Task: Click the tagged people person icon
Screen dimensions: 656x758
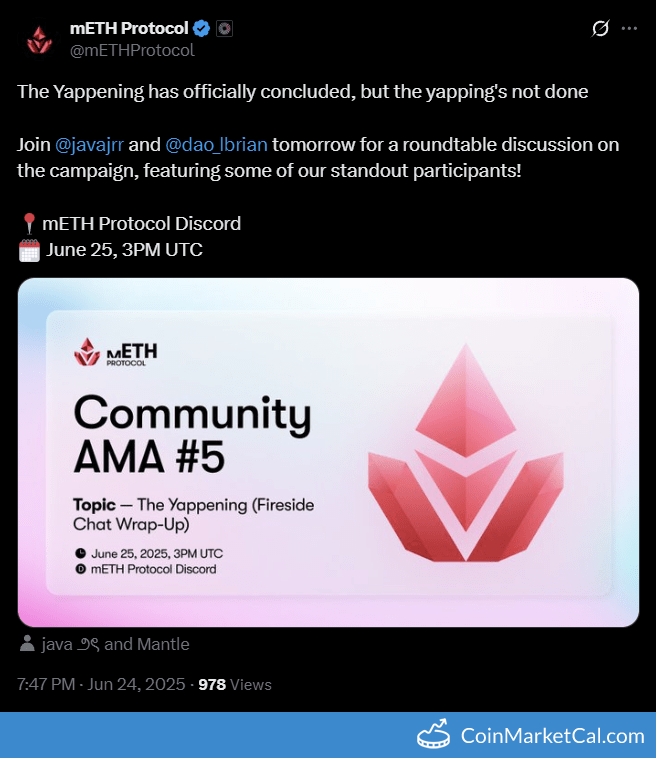Action: click(x=27, y=645)
